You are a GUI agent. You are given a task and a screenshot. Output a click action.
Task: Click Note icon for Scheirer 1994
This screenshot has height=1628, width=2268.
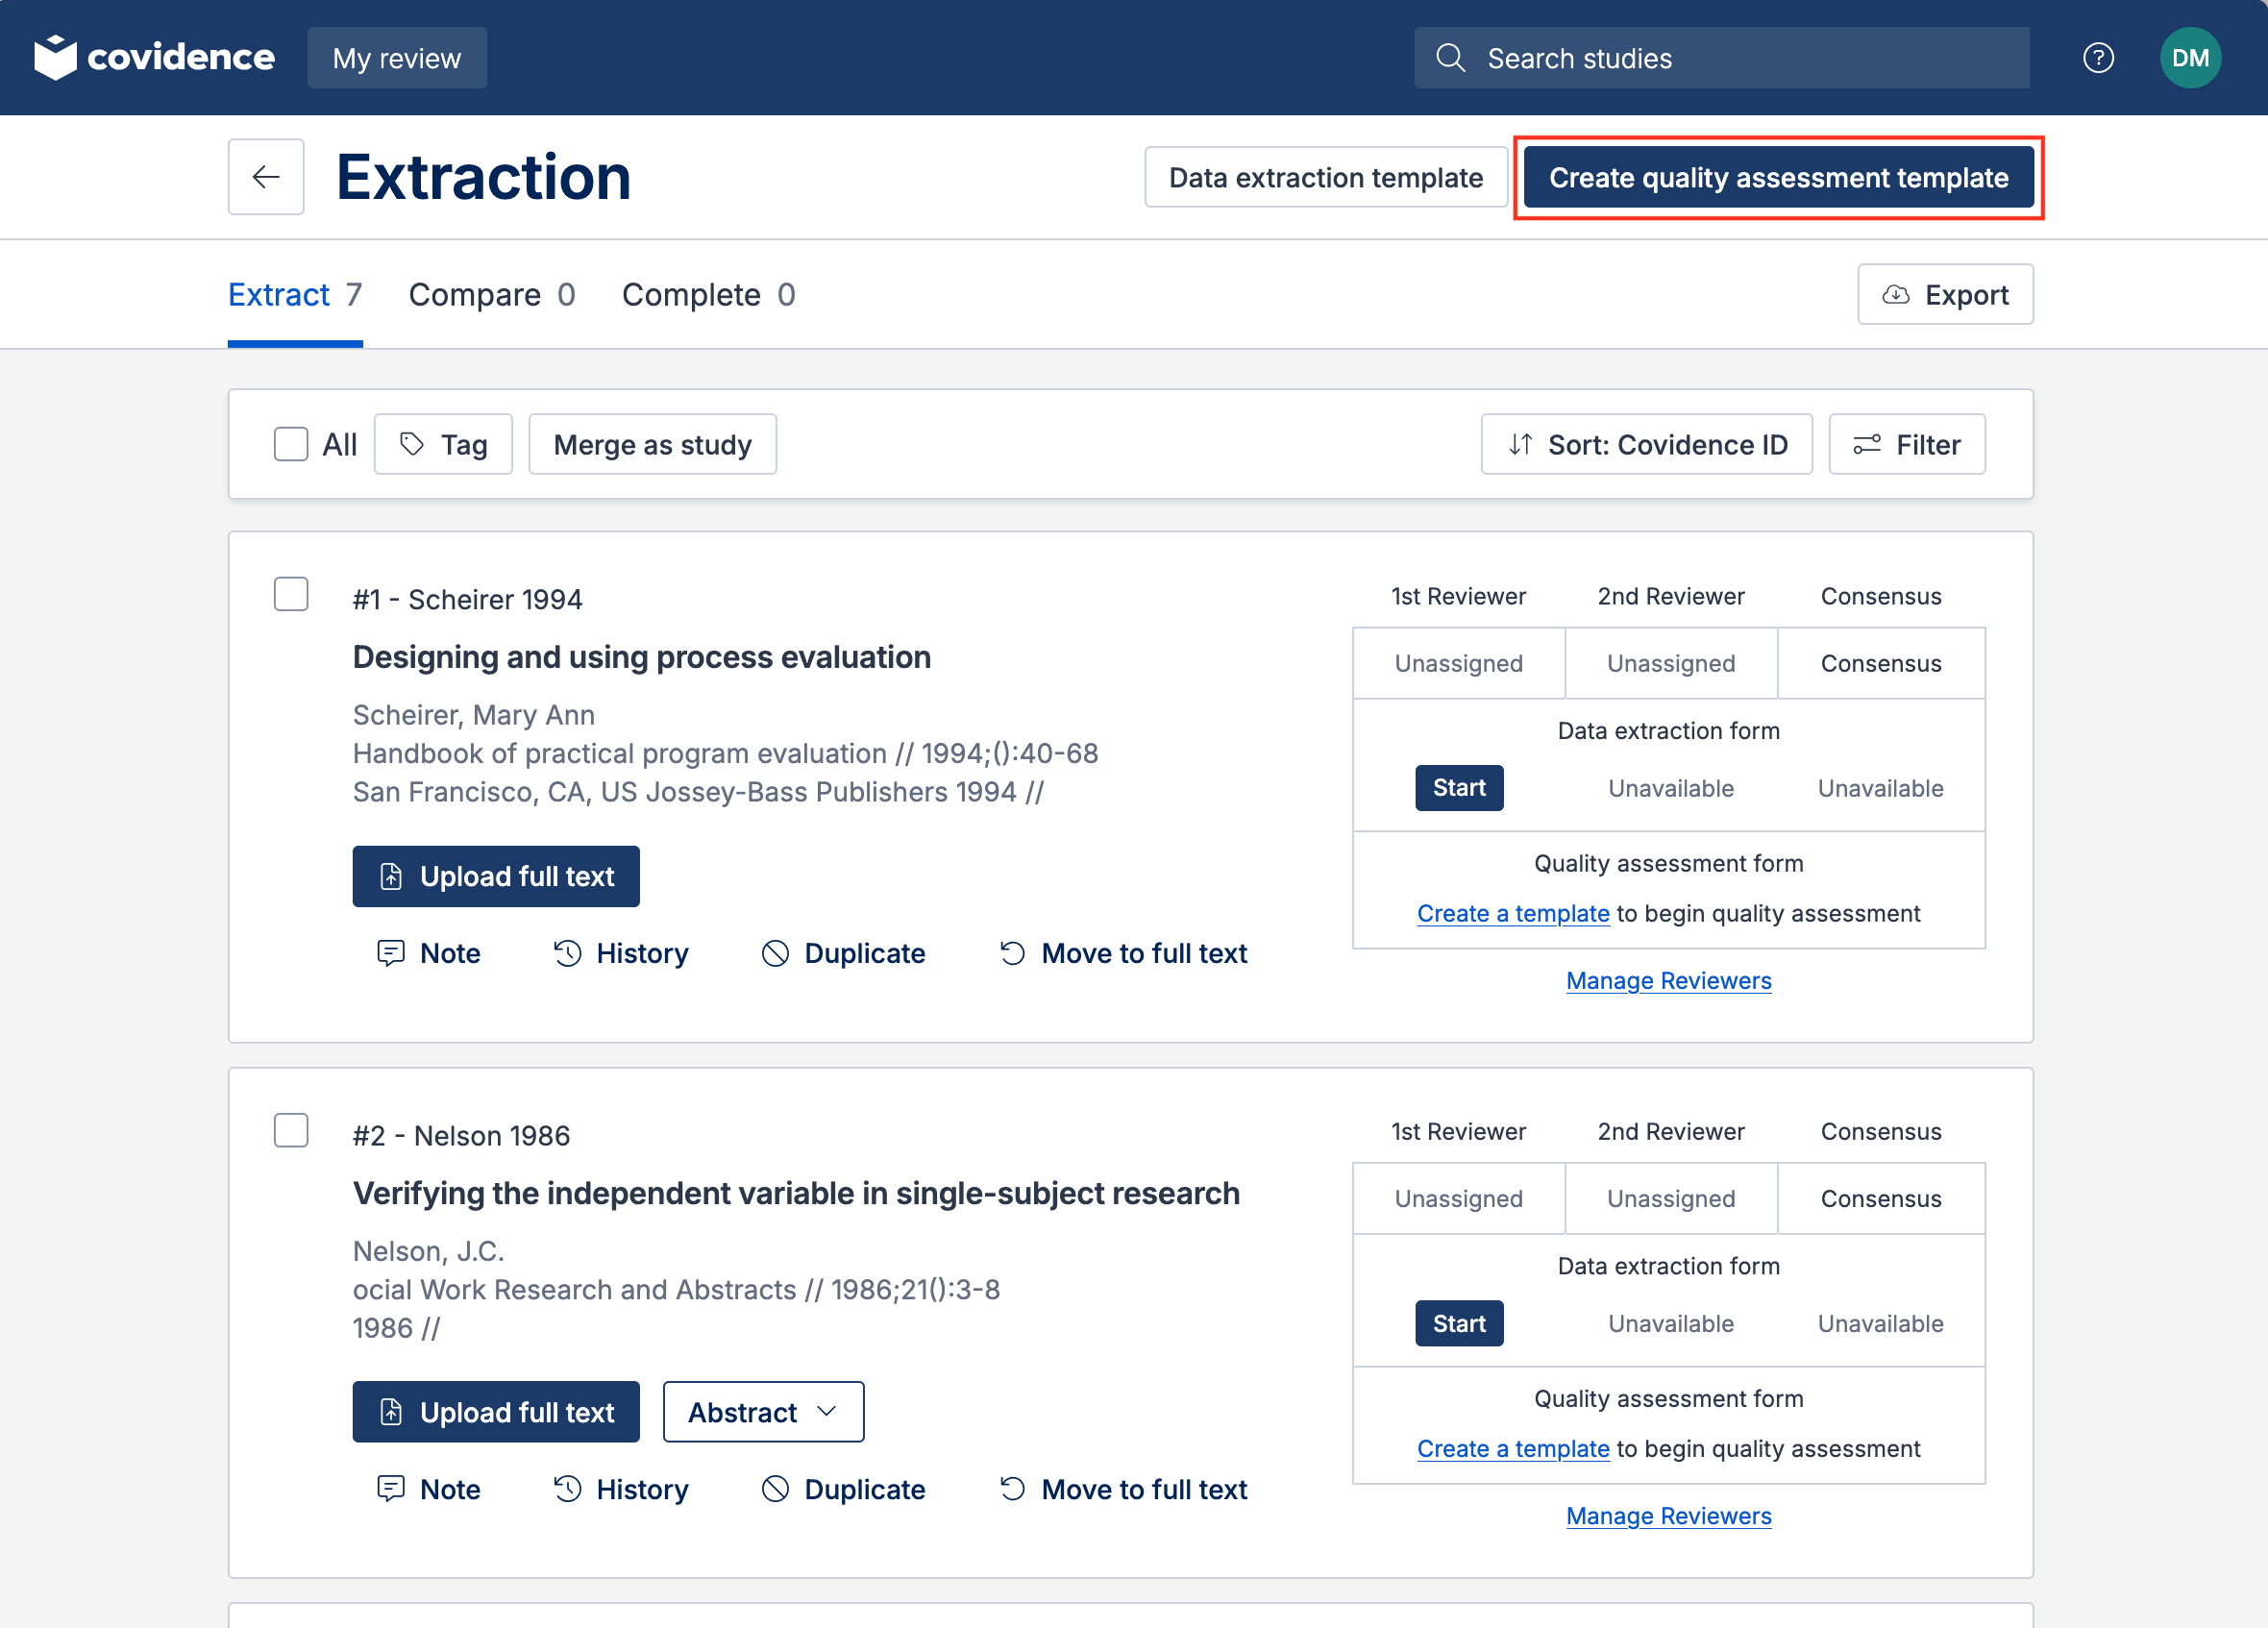390,953
